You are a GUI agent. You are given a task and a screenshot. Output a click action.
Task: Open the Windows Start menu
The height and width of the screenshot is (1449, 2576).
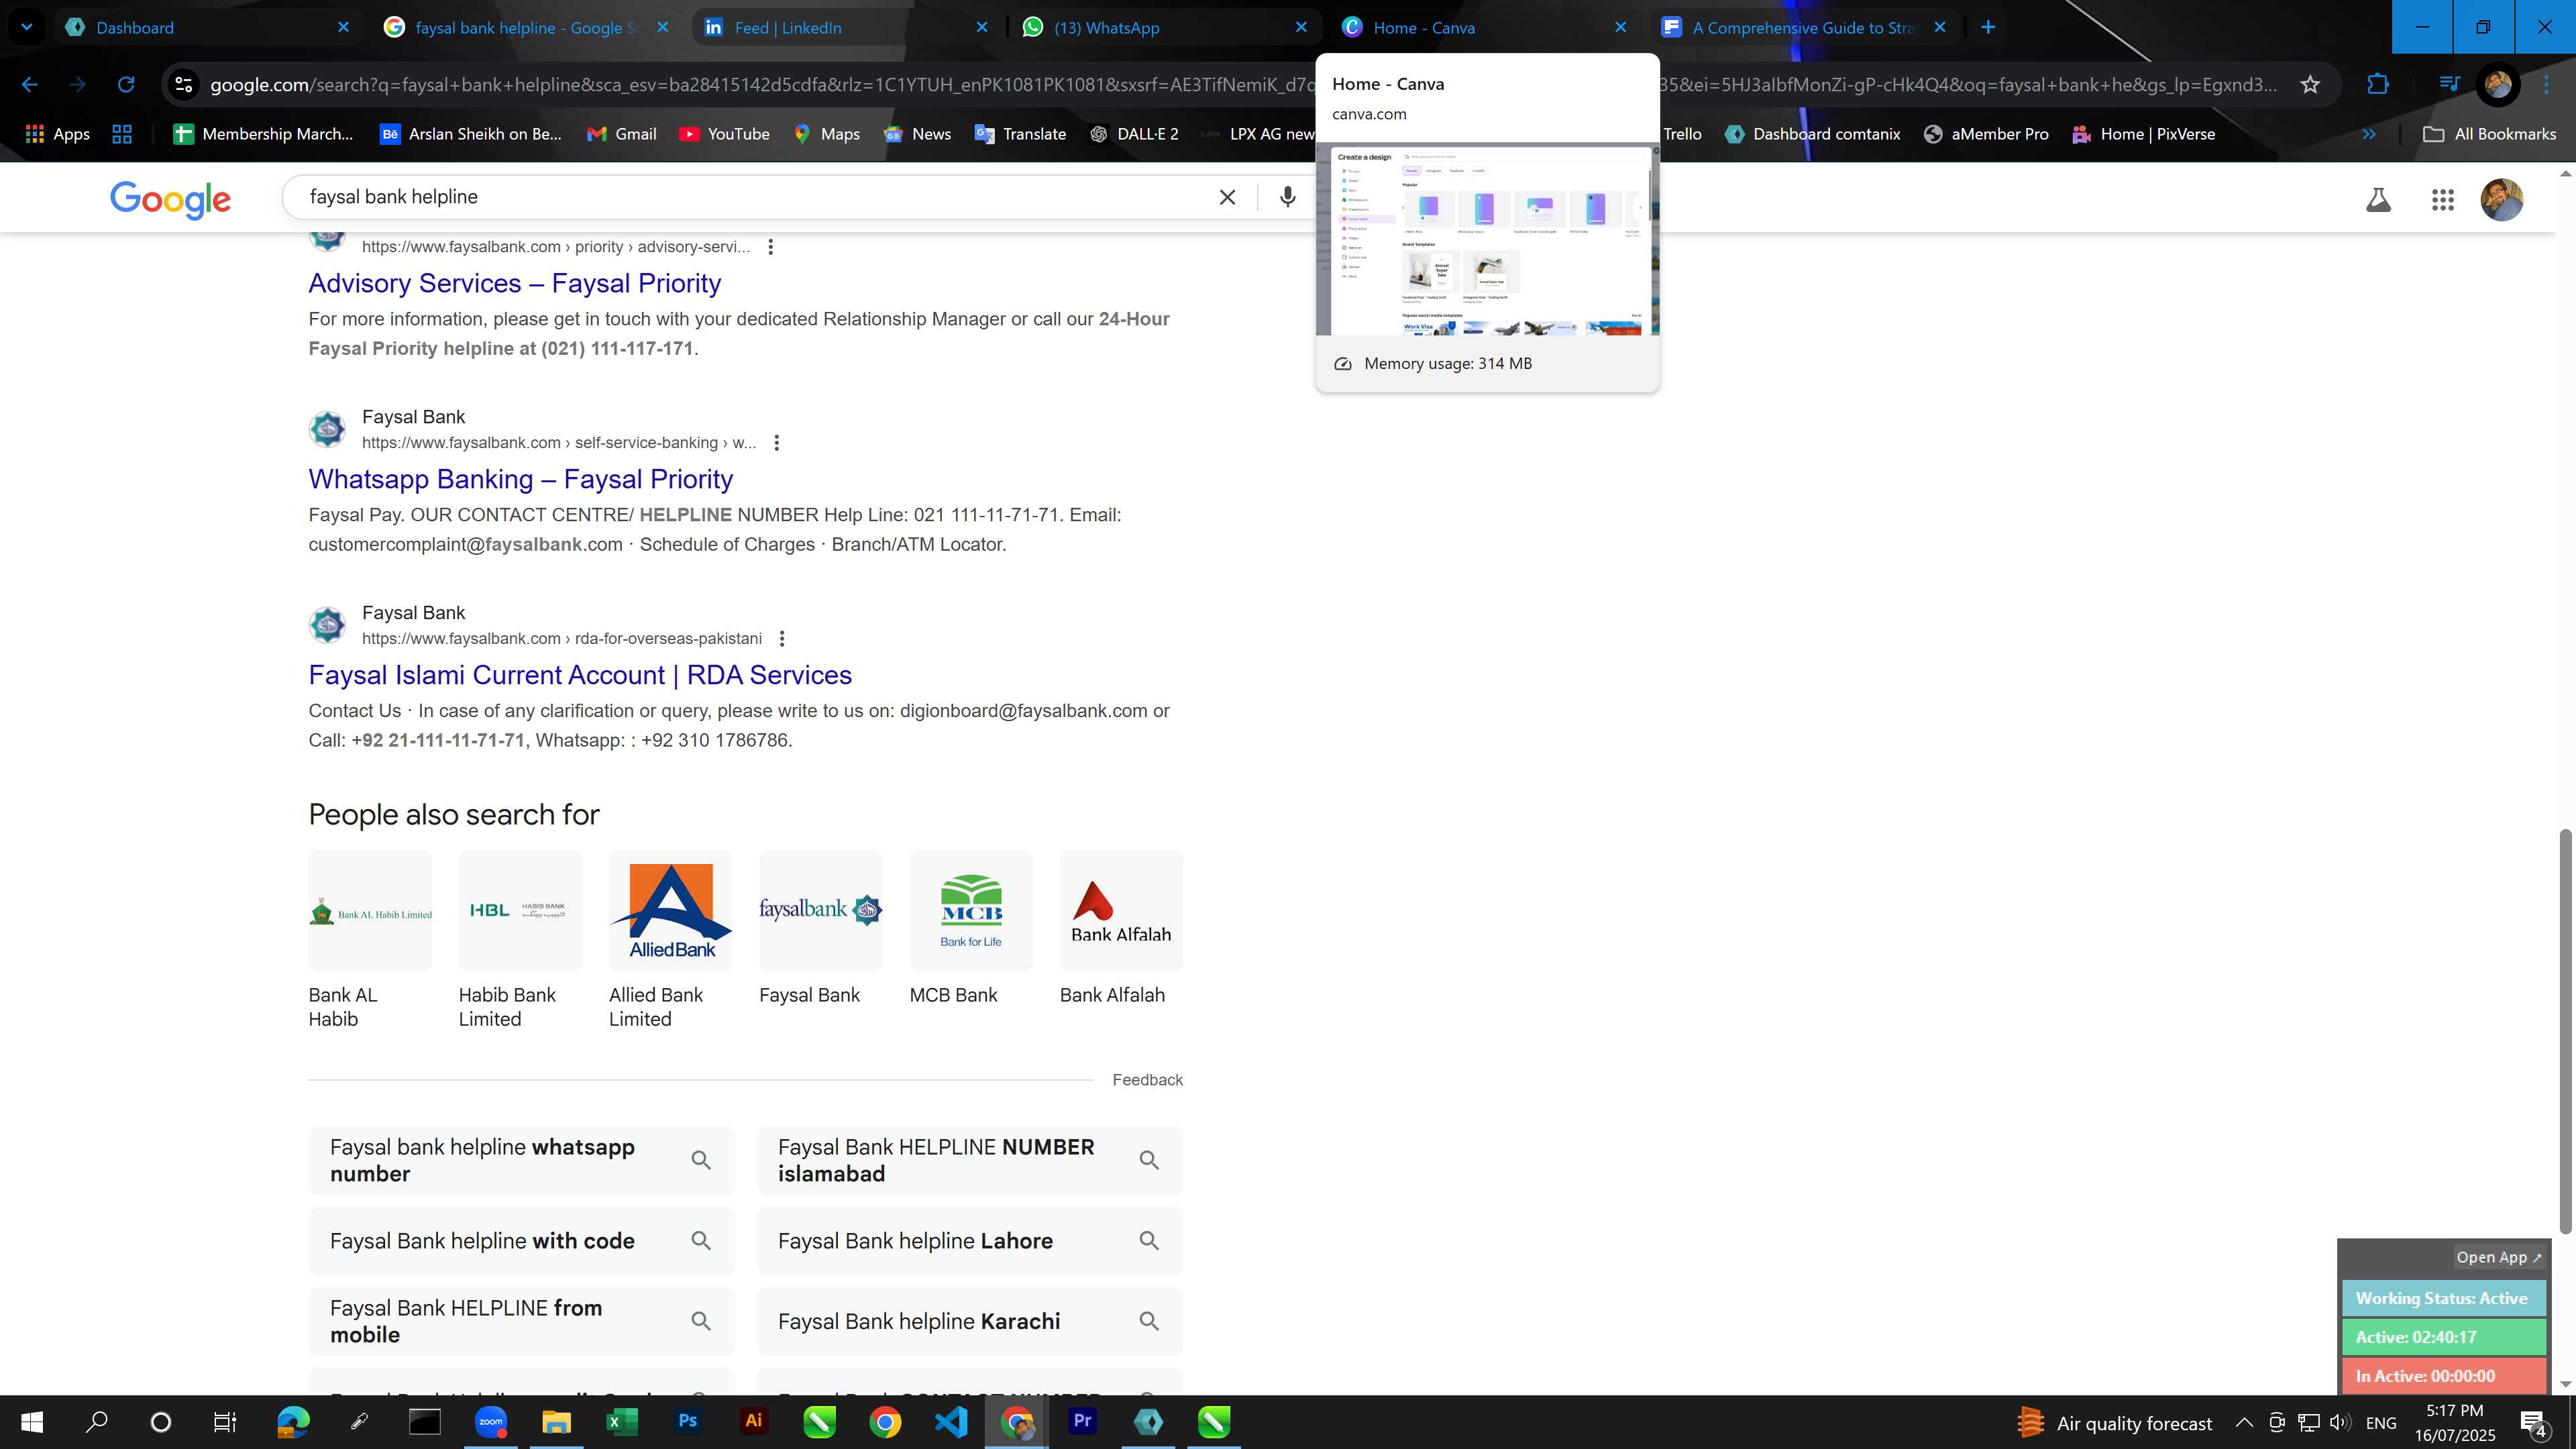[31, 1421]
